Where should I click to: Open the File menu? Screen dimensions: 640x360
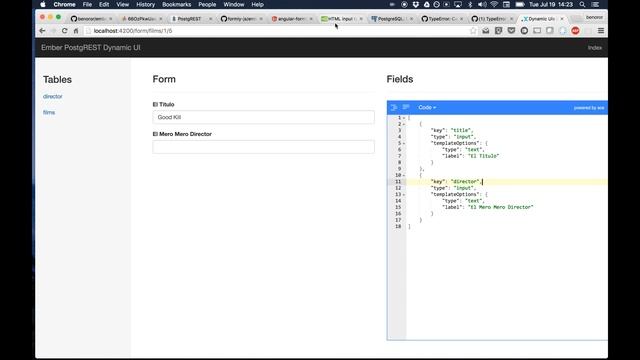(x=87, y=4)
